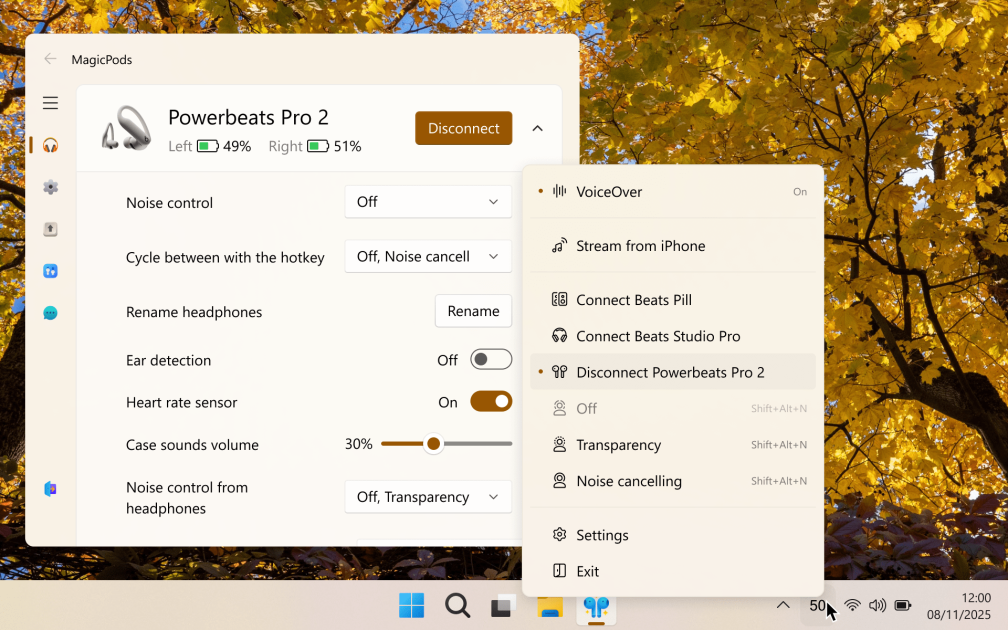Adjust the Case sounds volume slider
The width and height of the screenshot is (1008, 630).
pyautogui.click(x=446, y=444)
